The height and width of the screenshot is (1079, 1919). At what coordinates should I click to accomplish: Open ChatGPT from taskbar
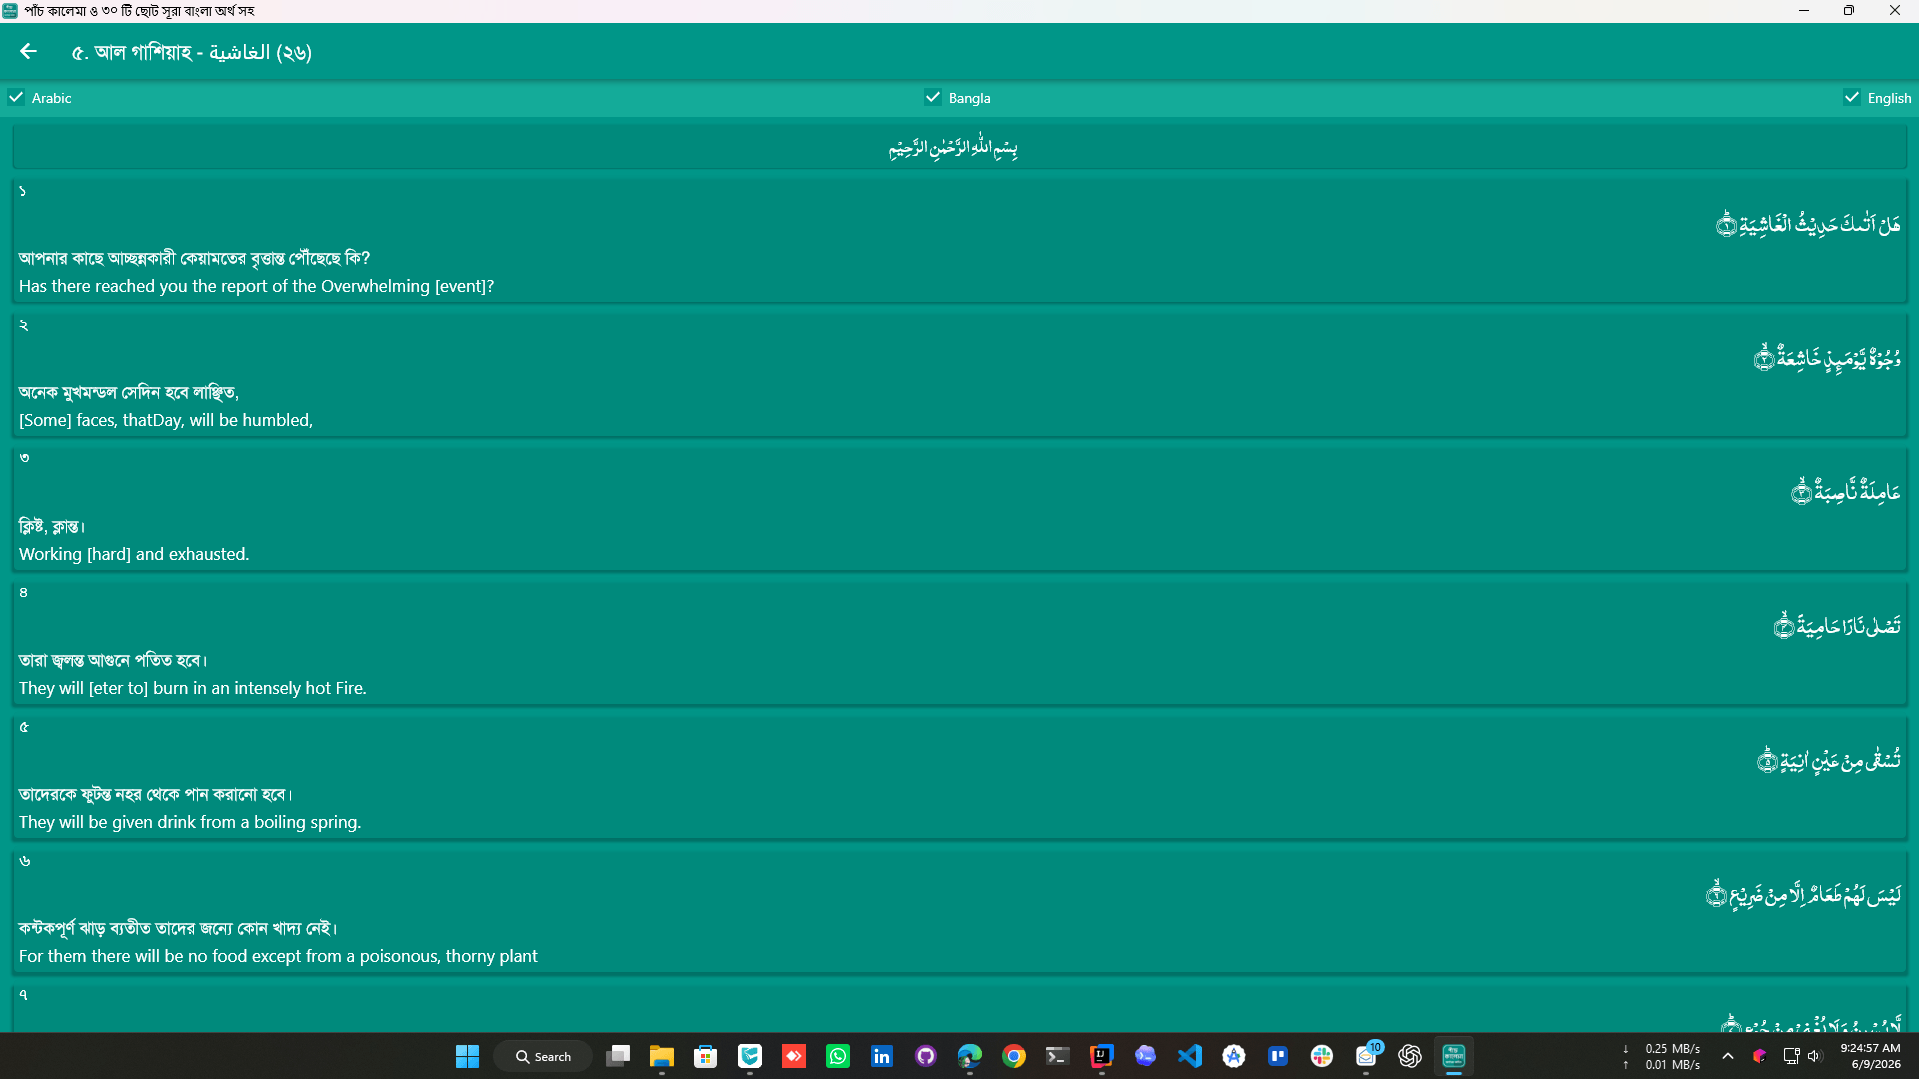coord(1410,1056)
